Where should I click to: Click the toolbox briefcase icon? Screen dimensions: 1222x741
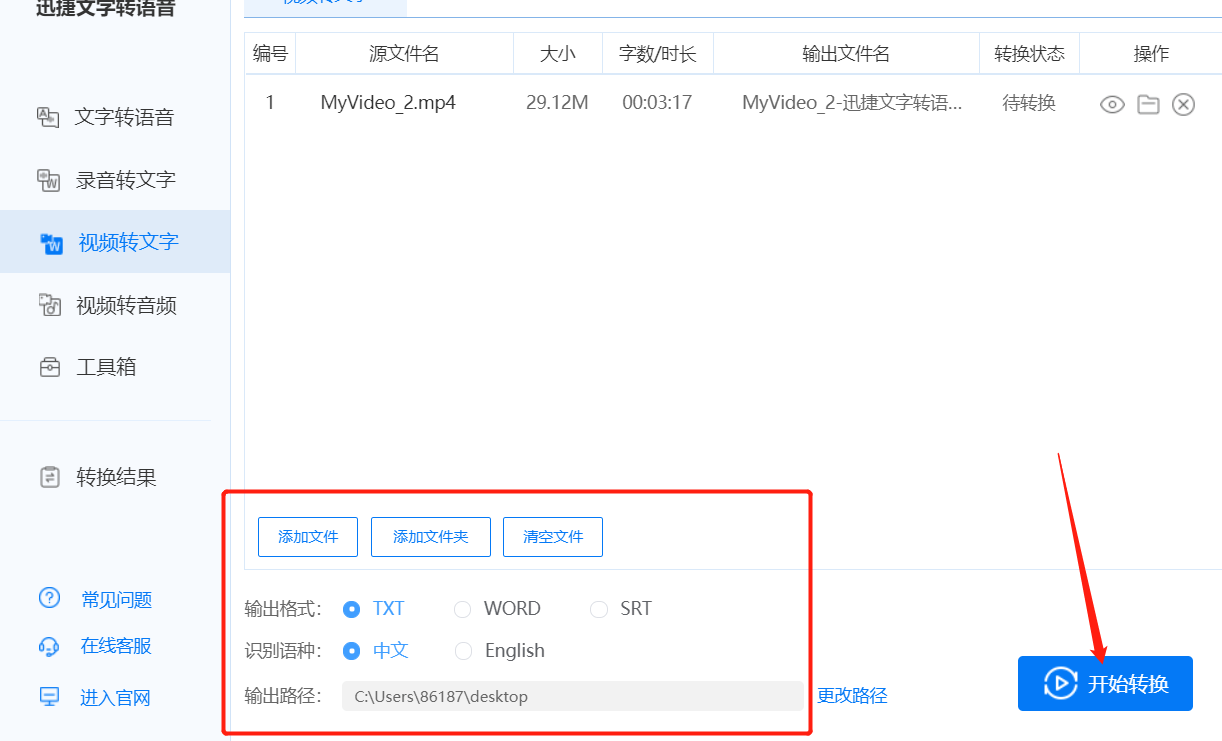49,367
